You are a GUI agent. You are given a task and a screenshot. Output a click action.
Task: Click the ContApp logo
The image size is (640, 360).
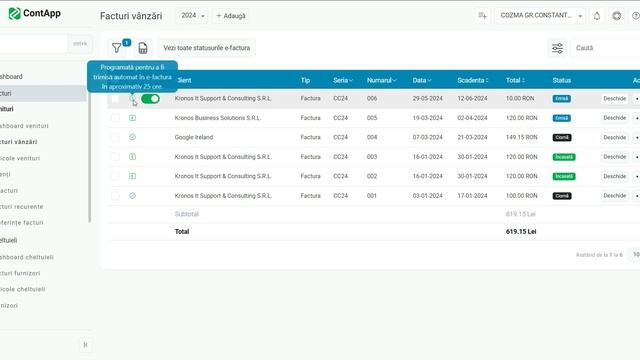point(34,13)
